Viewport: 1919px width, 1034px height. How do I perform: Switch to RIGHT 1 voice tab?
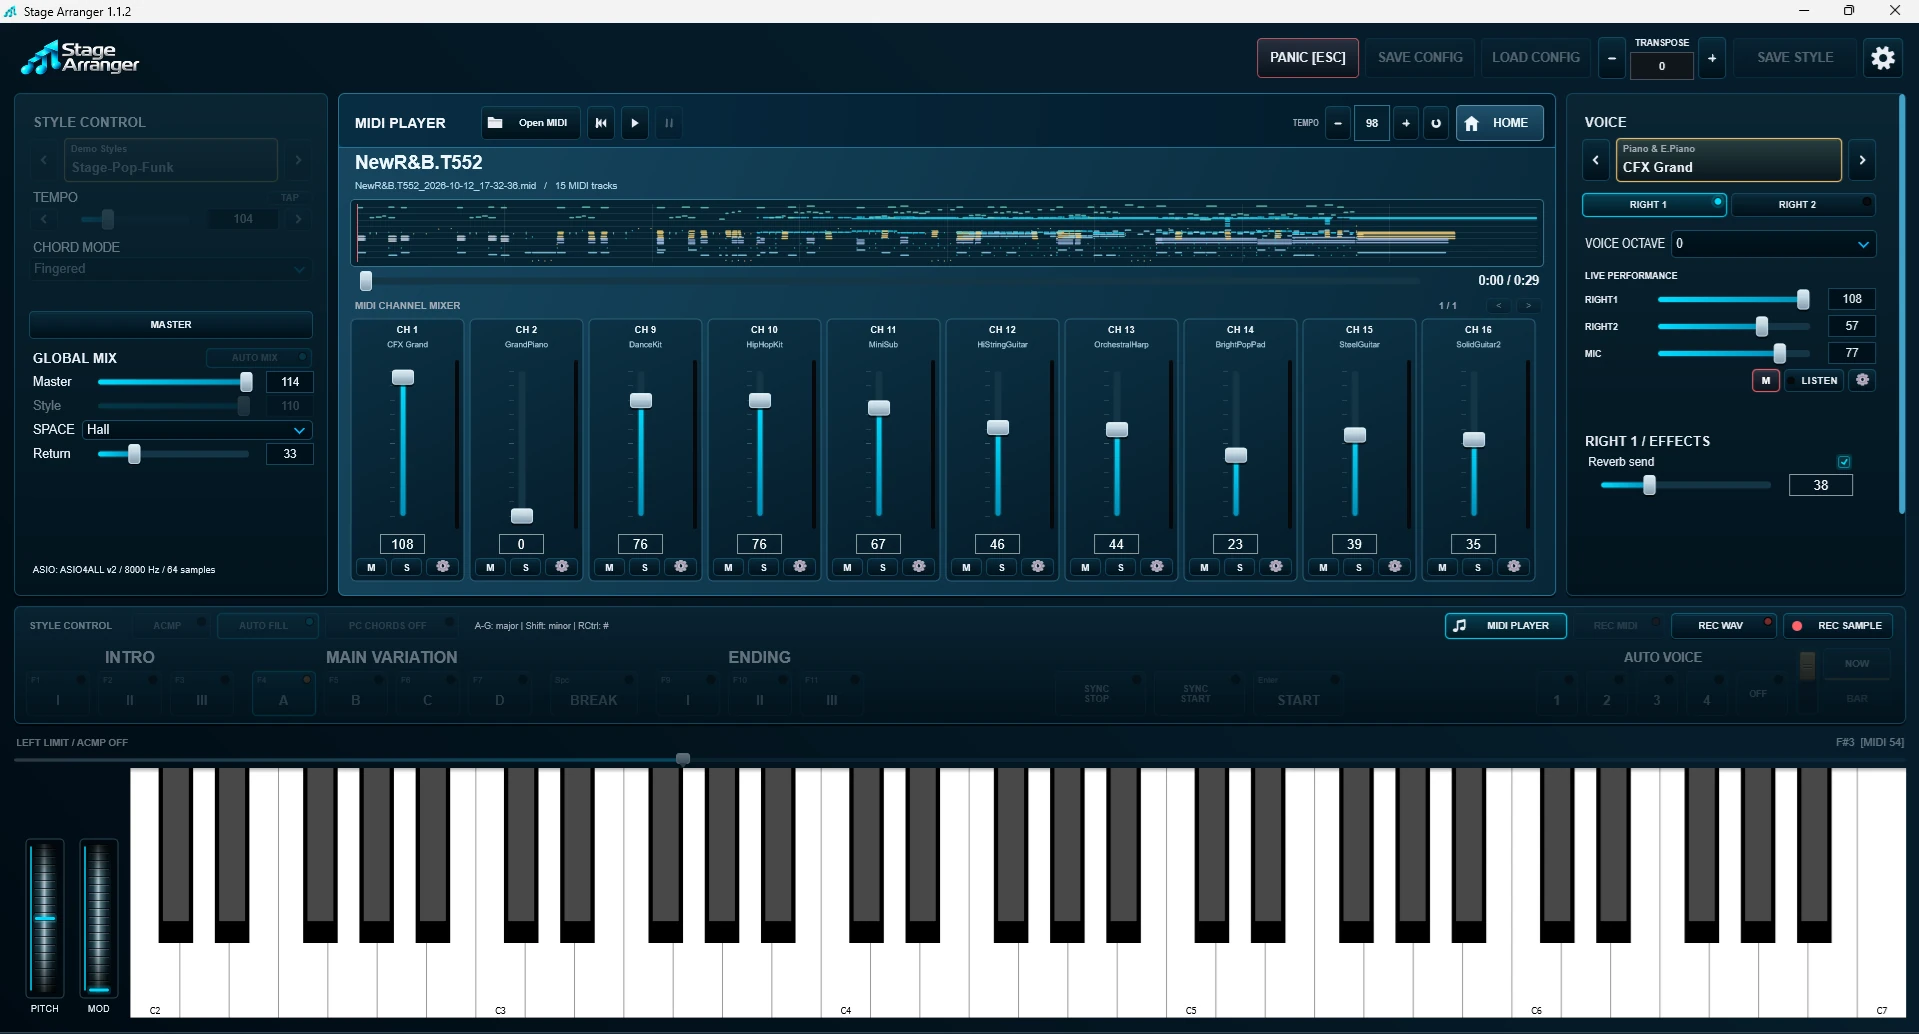point(1654,204)
